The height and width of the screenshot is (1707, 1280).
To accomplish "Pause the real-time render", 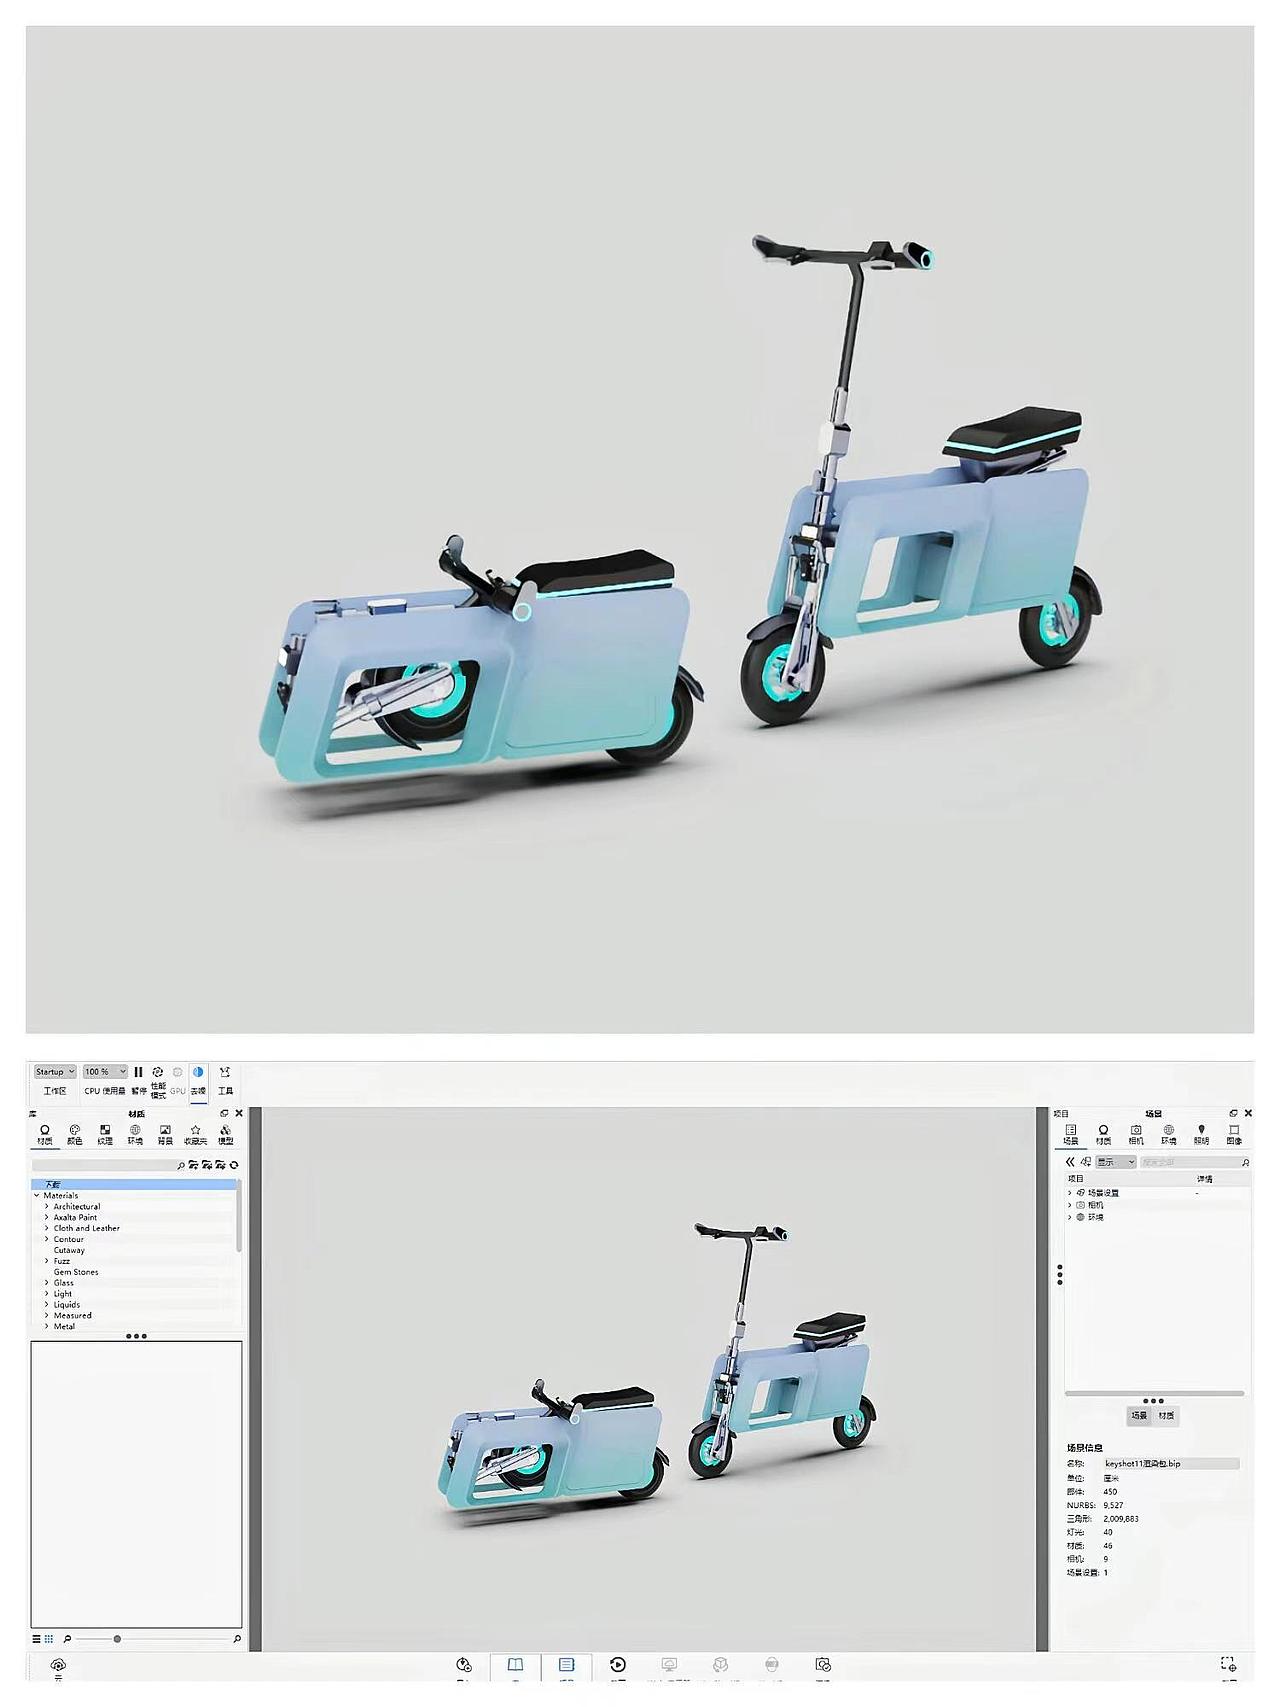I will [138, 1071].
